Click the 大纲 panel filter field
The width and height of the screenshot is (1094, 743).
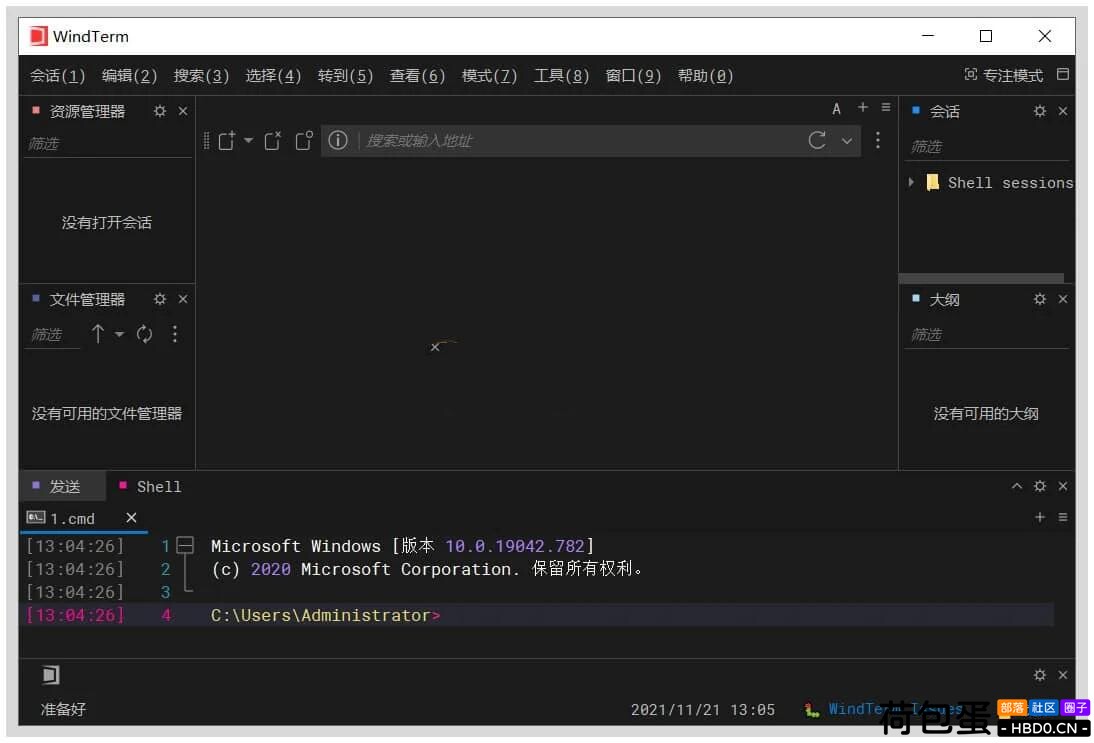[x=987, y=335]
